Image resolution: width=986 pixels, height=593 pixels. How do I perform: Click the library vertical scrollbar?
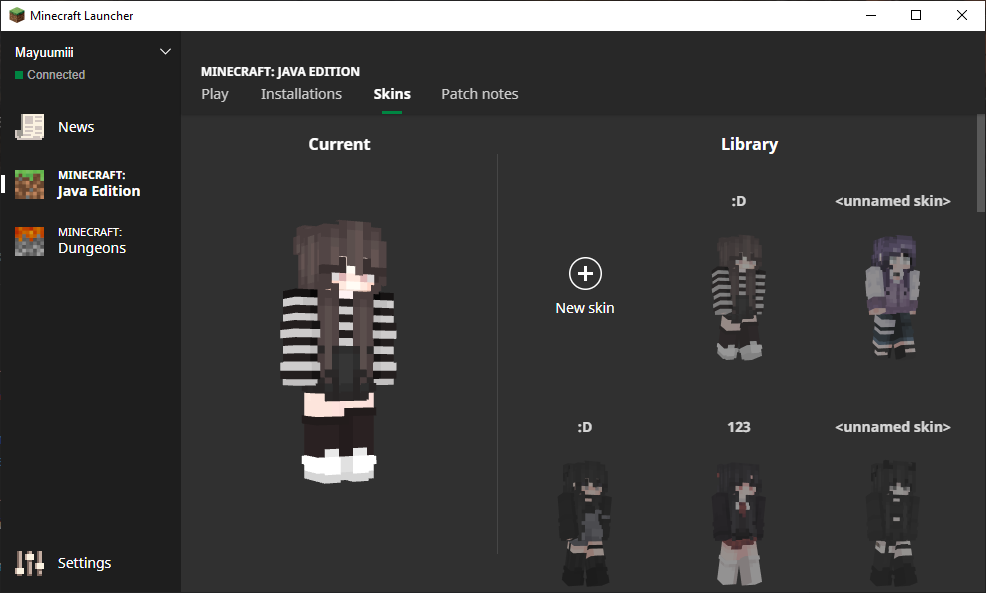click(x=981, y=163)
